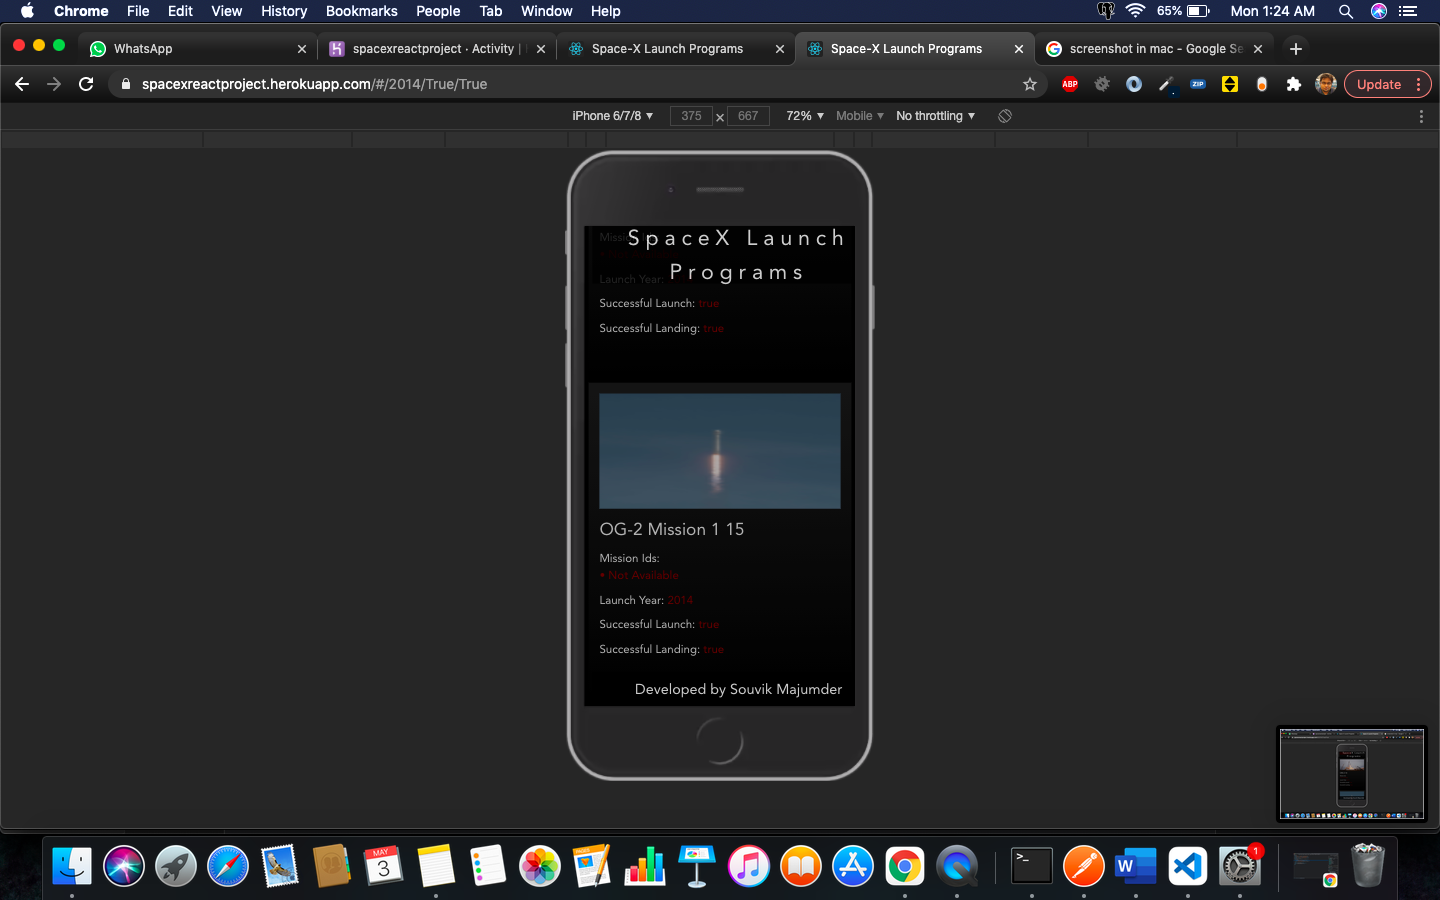Open the History menu
1440x900 pixels.
click(x=284, y=11)
